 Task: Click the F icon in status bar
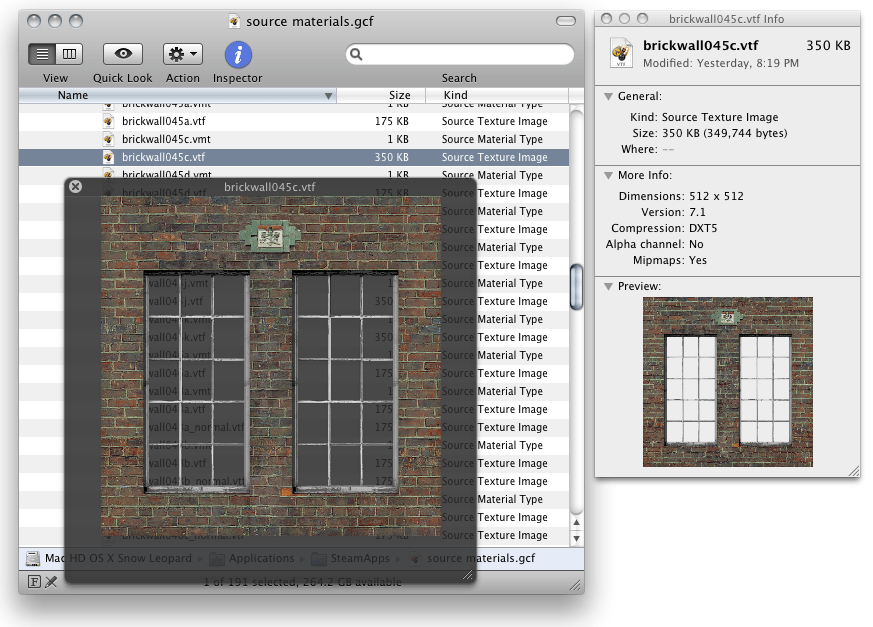coord(34,582)
